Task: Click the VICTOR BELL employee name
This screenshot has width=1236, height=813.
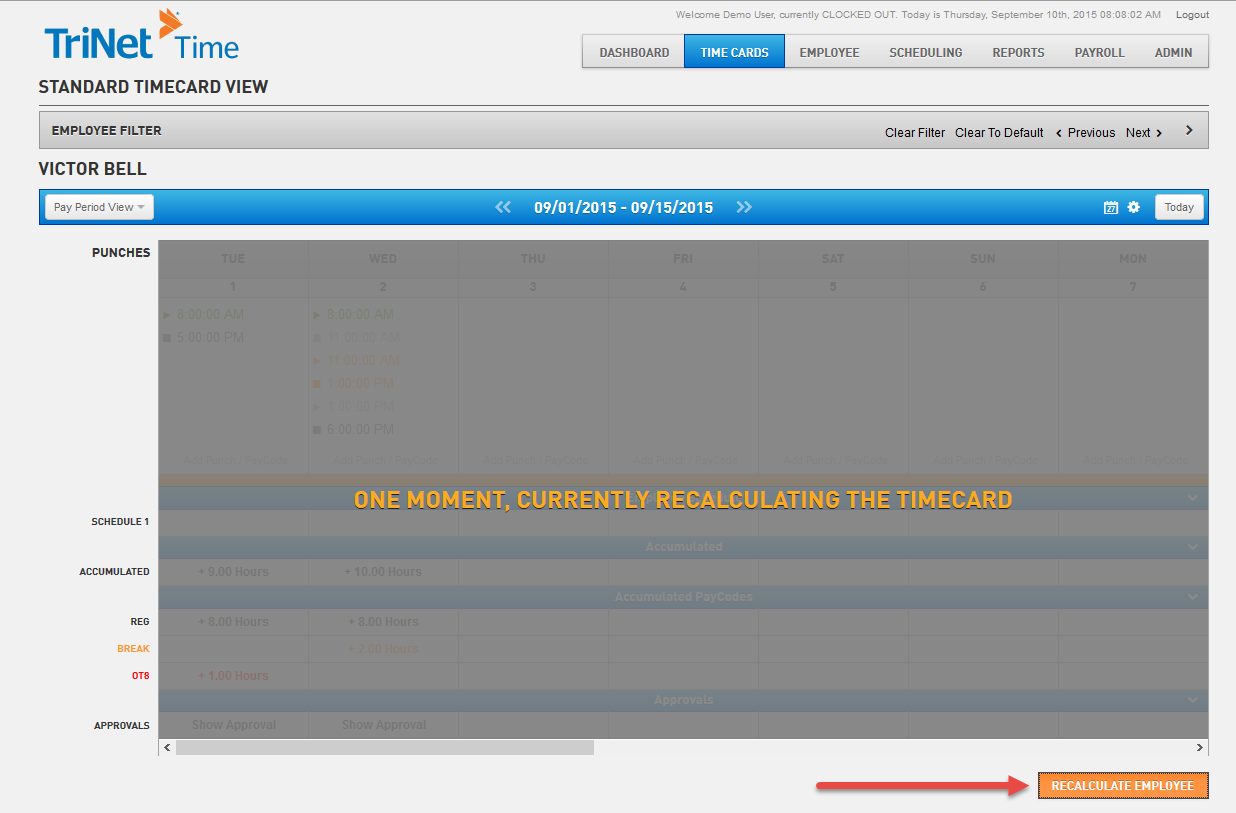Action: 93,169
